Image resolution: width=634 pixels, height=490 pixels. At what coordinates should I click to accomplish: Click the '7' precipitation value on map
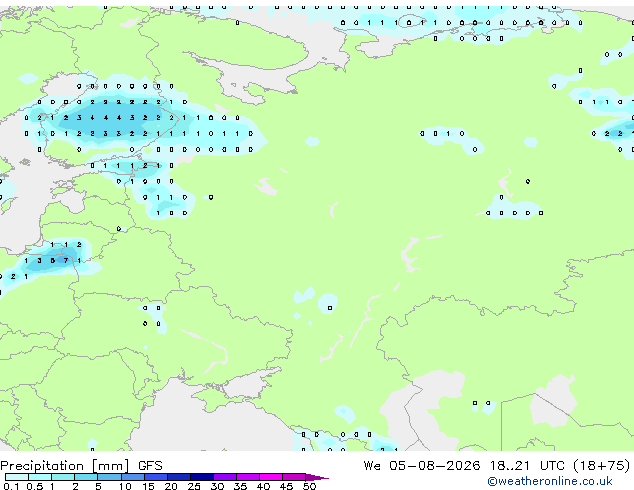66,261
